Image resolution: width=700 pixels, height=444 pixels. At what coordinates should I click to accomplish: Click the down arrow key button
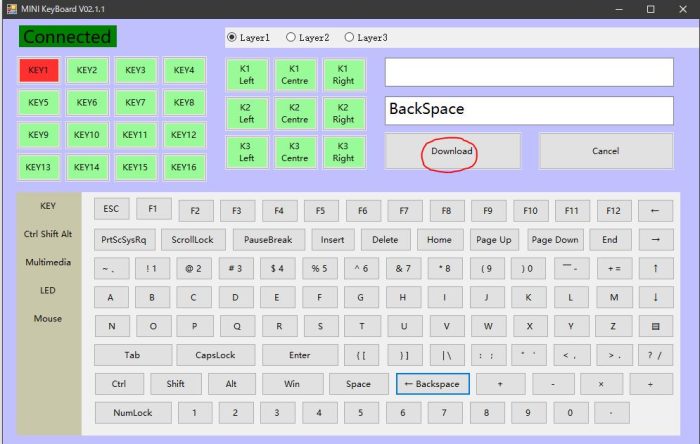click(x=655, y=297)
